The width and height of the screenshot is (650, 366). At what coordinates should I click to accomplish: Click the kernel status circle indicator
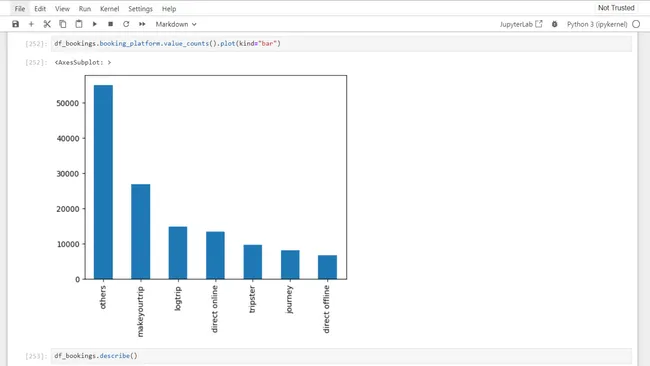click(636, 24)
